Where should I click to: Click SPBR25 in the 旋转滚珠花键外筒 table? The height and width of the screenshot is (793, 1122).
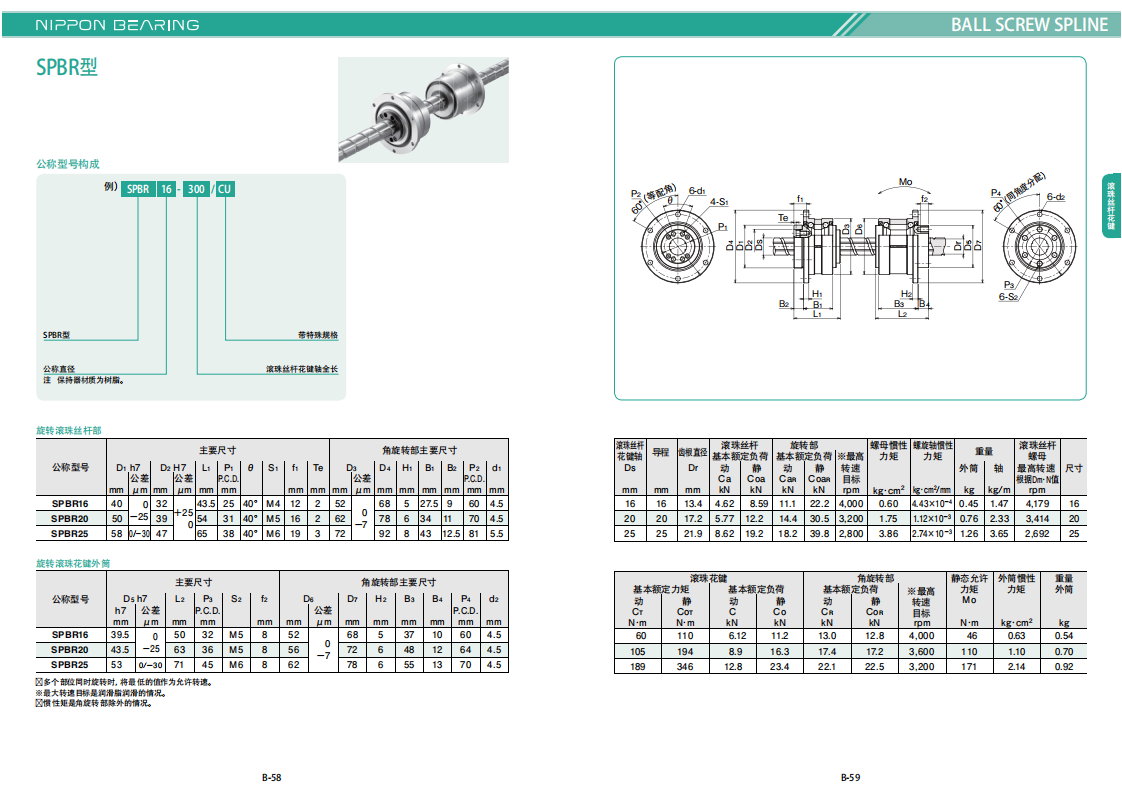(70, 665)
